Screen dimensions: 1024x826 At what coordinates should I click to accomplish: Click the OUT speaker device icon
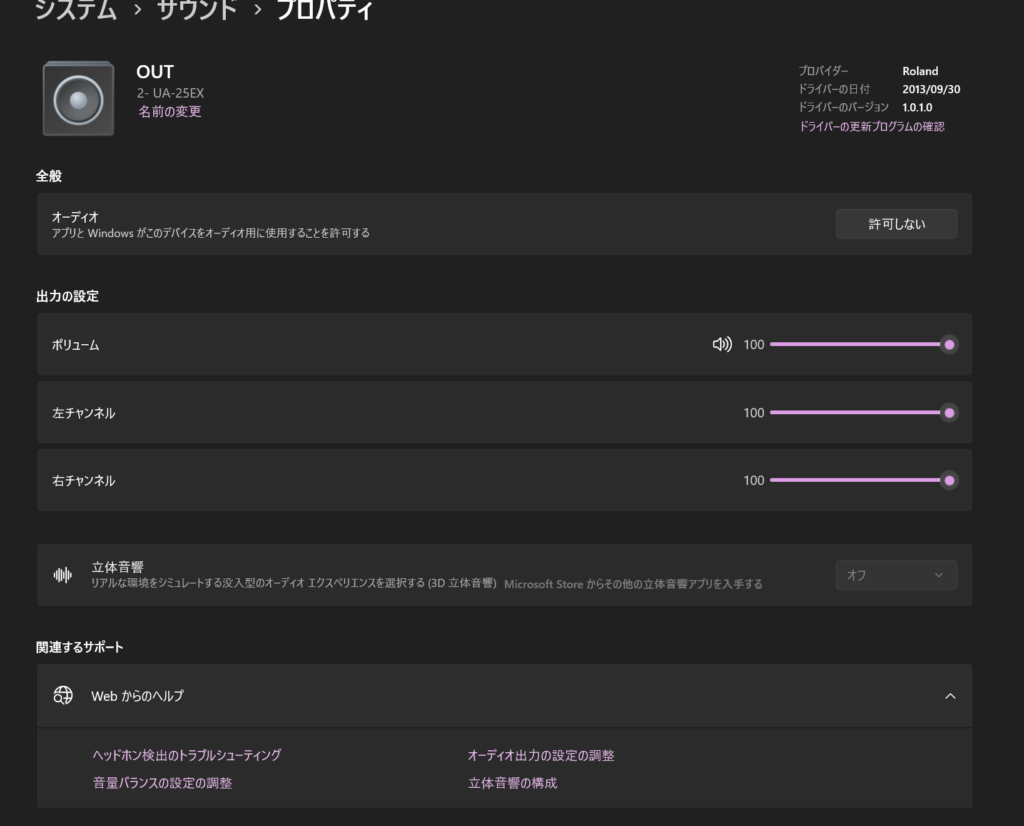click(x=78, y=99)
